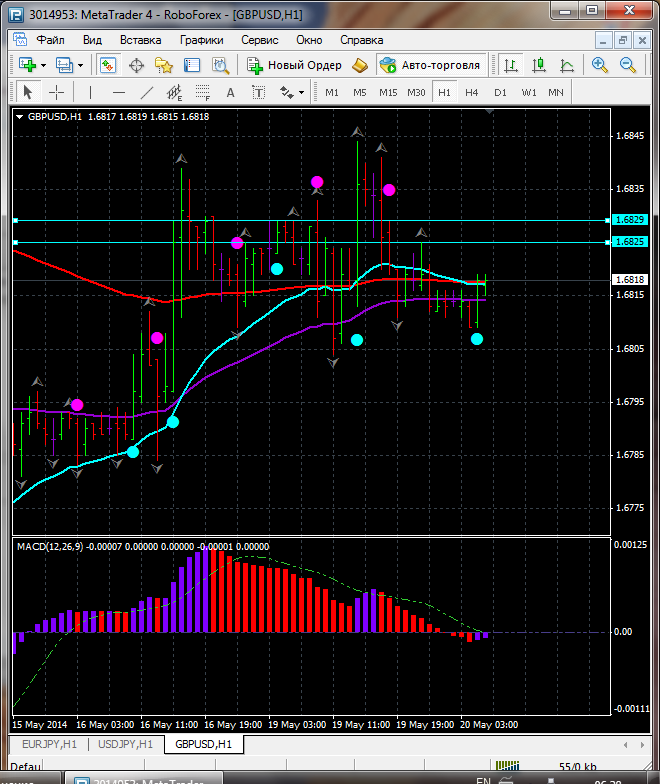Select the Crosshair tool
660x784 pixels.
pyautogui.click(x=57, y=92)
